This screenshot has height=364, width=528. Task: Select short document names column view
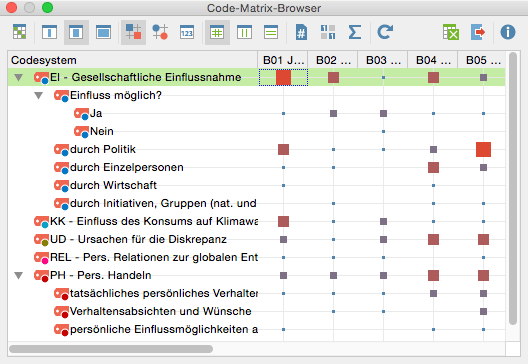pyautogui.click(x=49, y=32)
